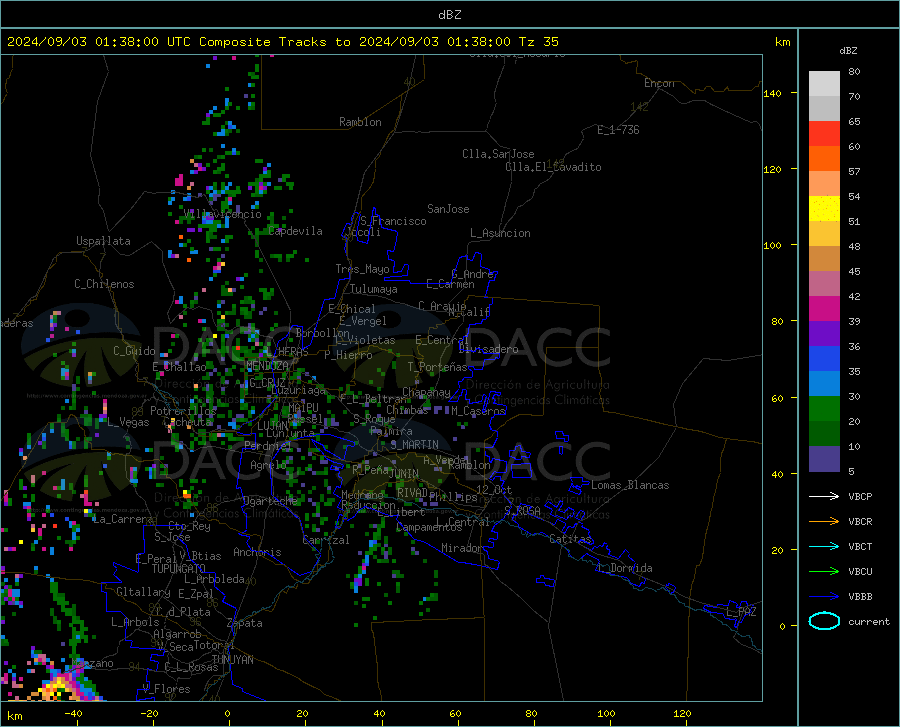Click the Anchoris label on map
Image resolution: width=900 pixels, height=727 pixels.
(257, 552)
